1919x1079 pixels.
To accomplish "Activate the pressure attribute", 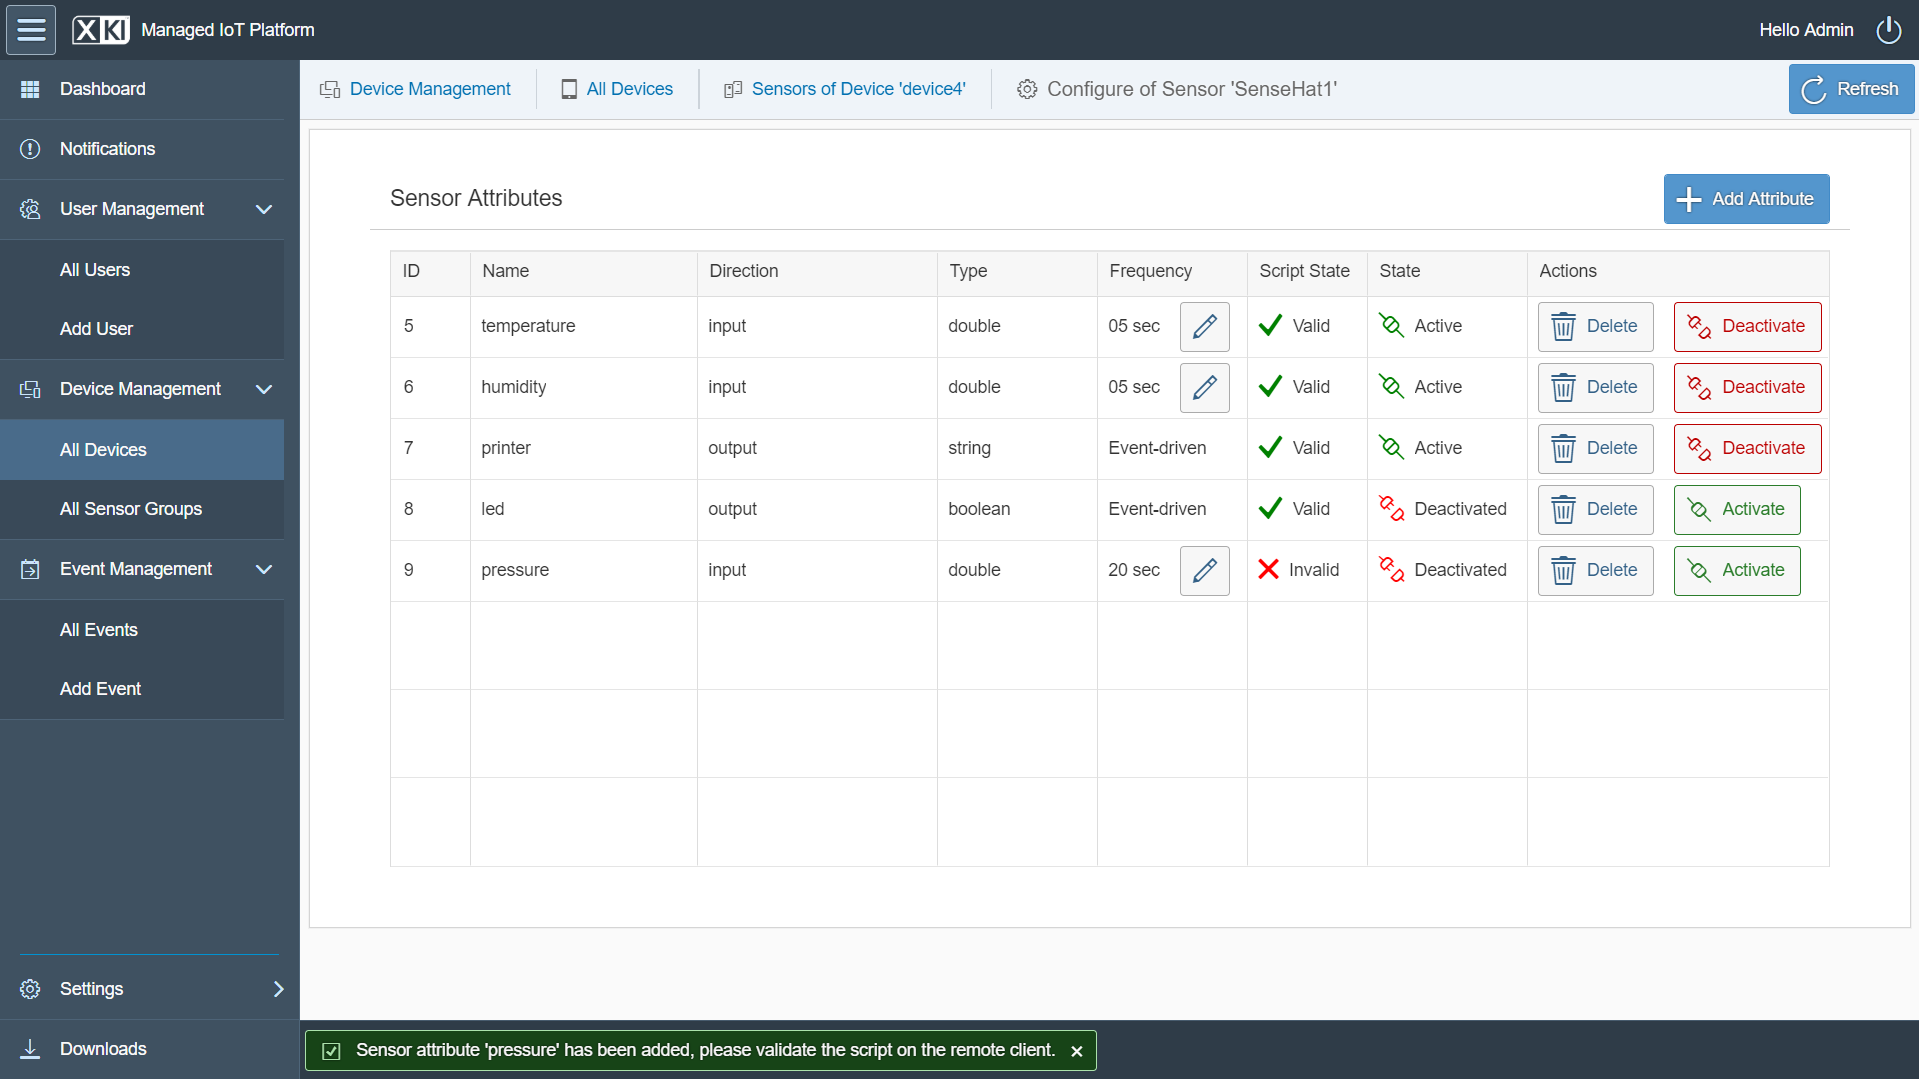I will 1737,570.
